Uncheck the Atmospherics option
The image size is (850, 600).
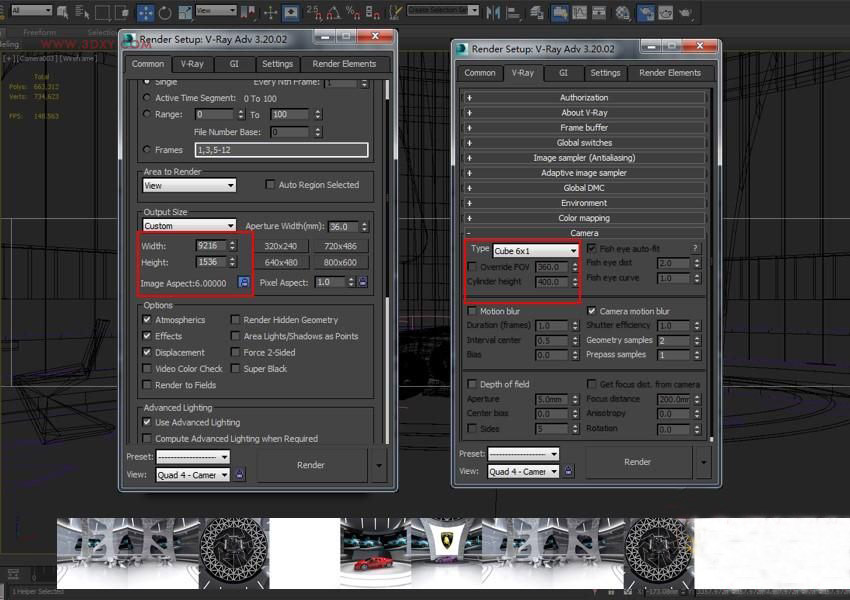(147, 320)
